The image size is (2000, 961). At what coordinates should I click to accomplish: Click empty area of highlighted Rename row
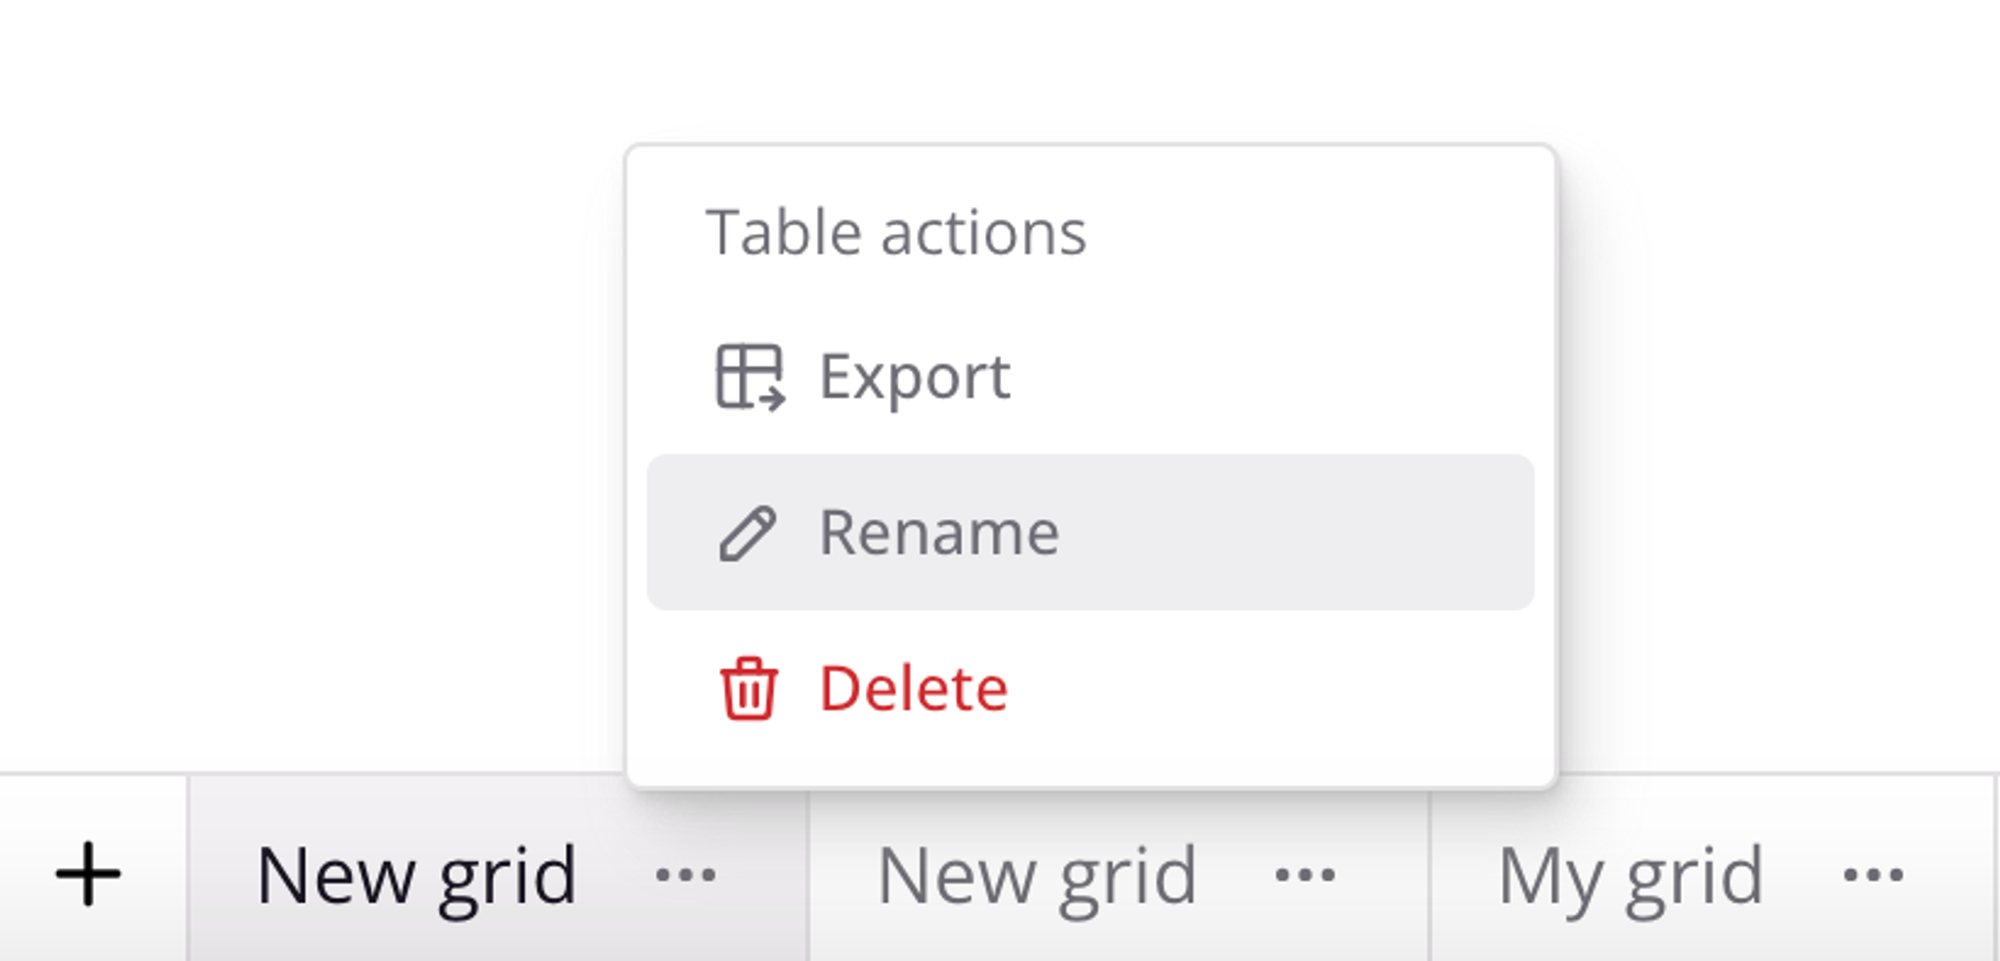tap(1300, 532)
